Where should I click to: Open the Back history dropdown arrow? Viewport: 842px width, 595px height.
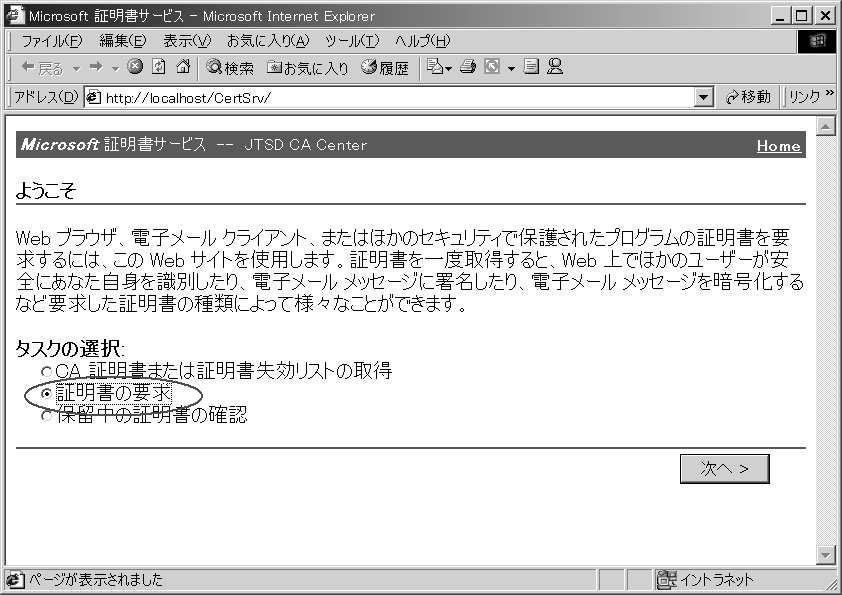click(x=76, y=69)
